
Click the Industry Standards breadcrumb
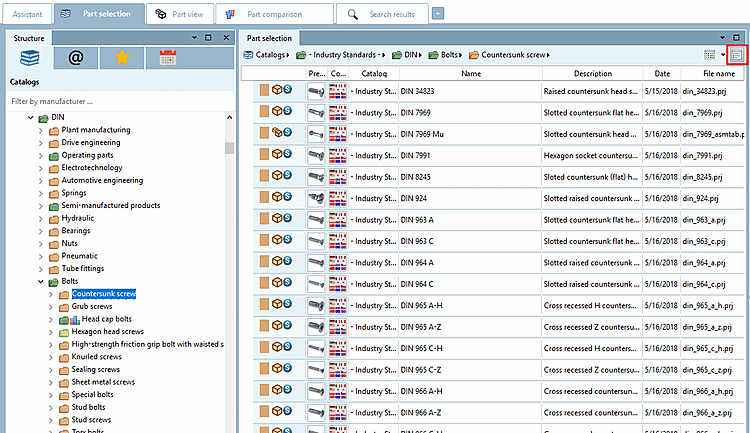pos(344,55)
